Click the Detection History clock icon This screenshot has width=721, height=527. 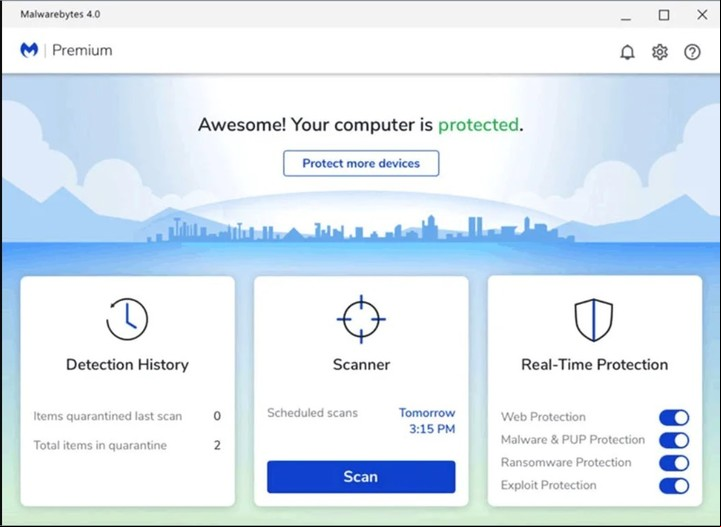pyautogui.click(x=127, y=319)
